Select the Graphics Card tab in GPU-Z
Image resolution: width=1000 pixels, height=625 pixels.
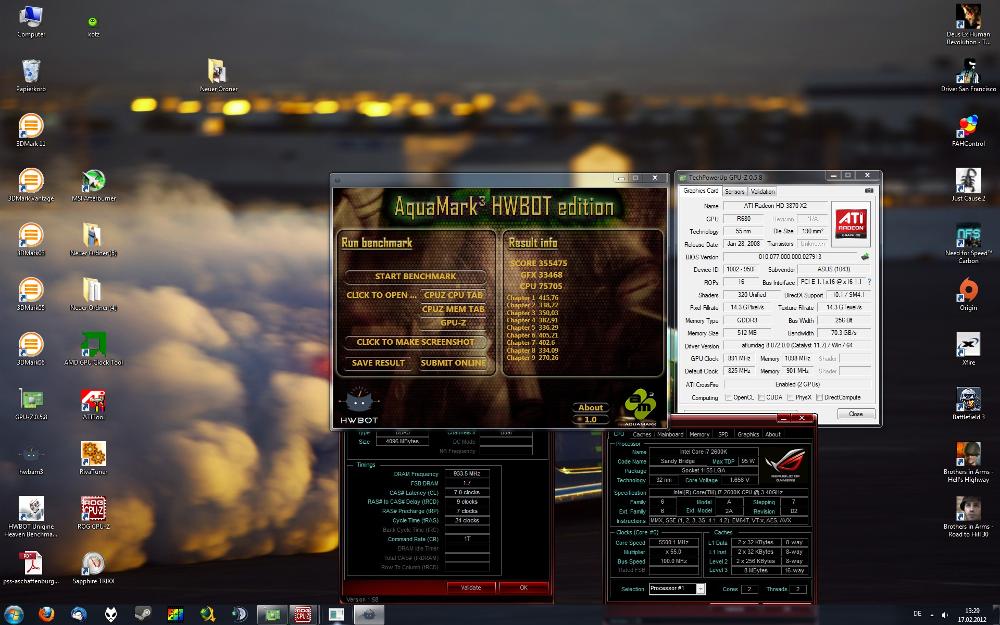pyautogui.click(x=700, y=191)
